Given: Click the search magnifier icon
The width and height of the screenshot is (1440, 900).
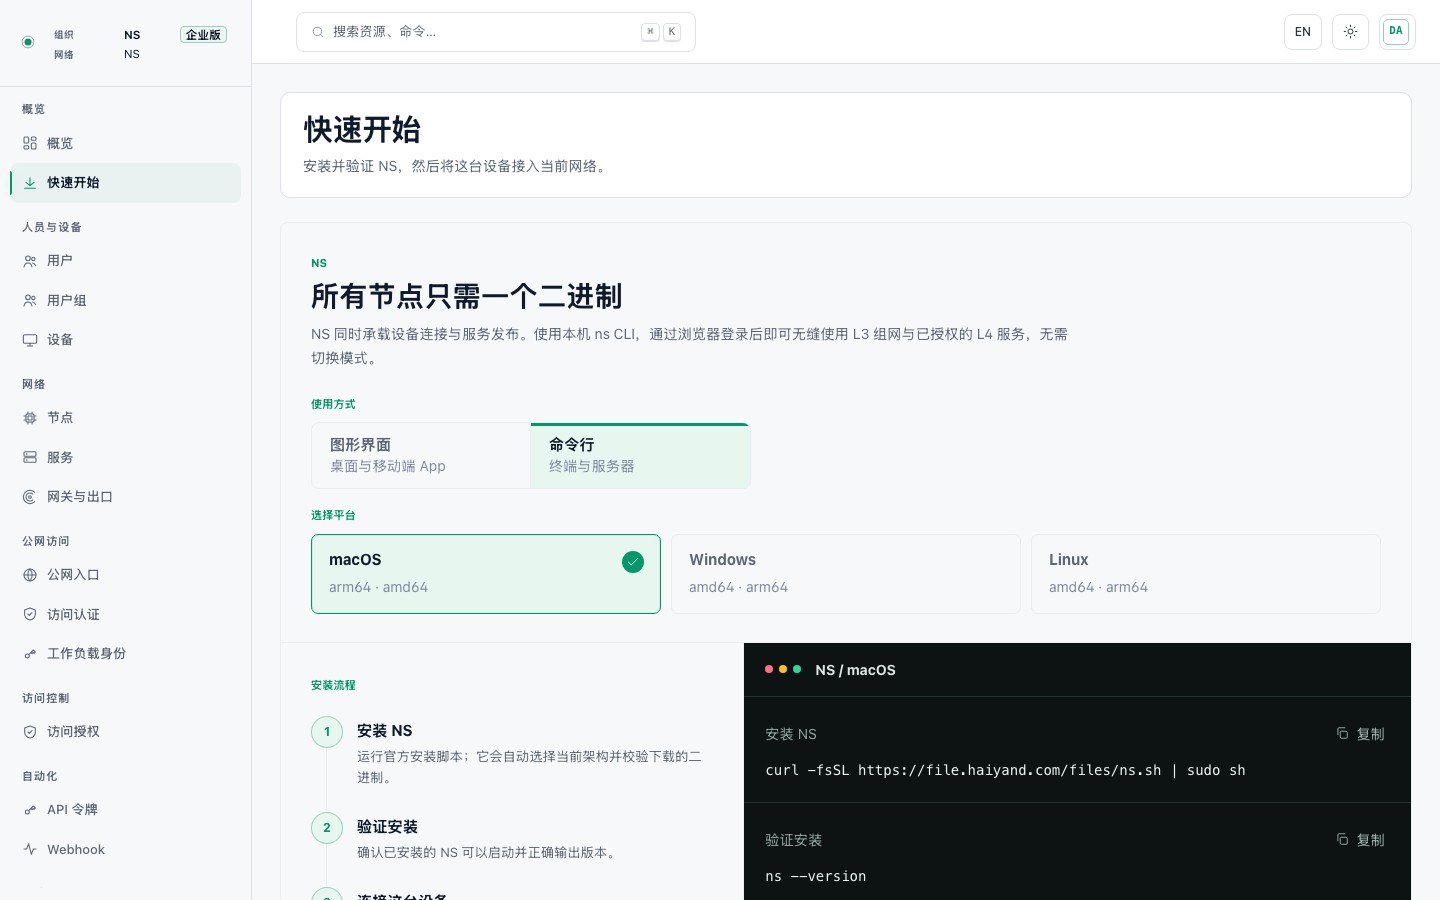Looking at the screenshot, I should pos(318,32).
